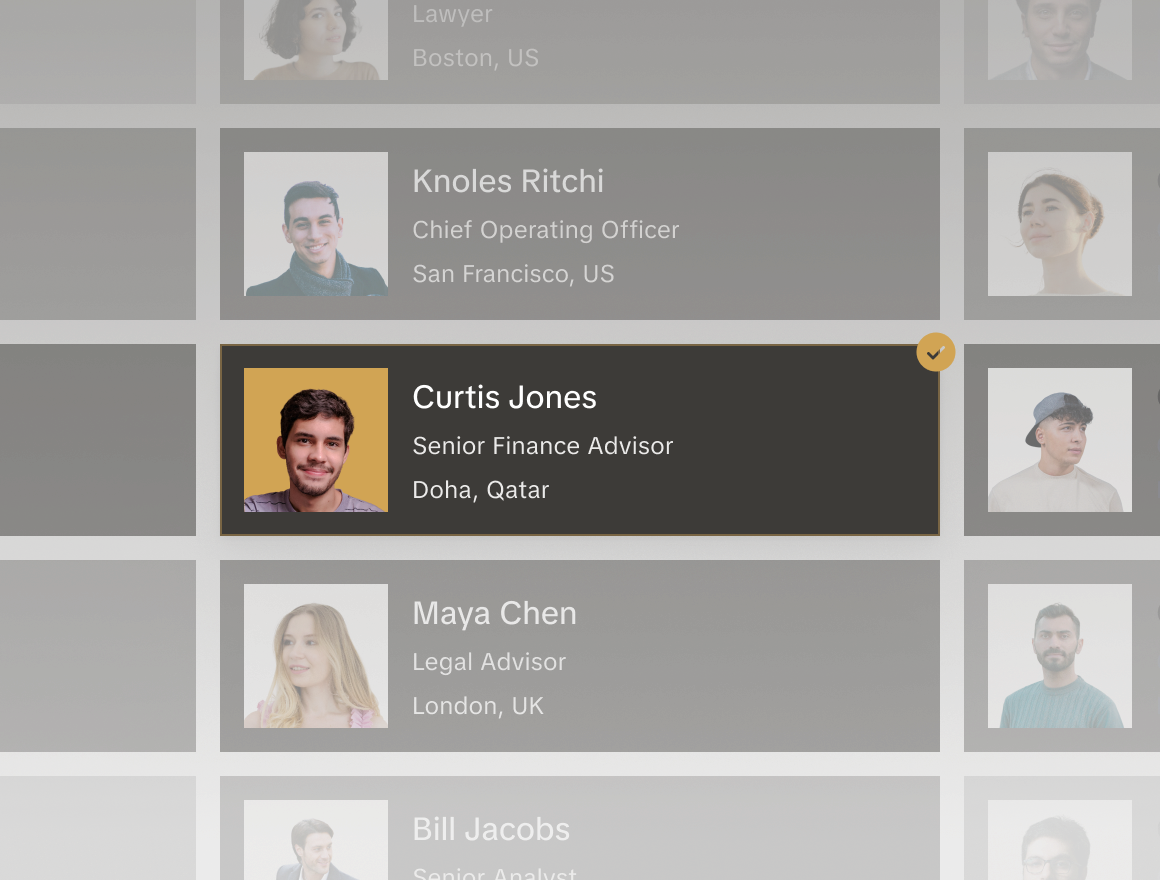1160x880 pixels.
Task: Open Curtis Jones profile photo
Action: pyautogui.click(x=316, y=440)
